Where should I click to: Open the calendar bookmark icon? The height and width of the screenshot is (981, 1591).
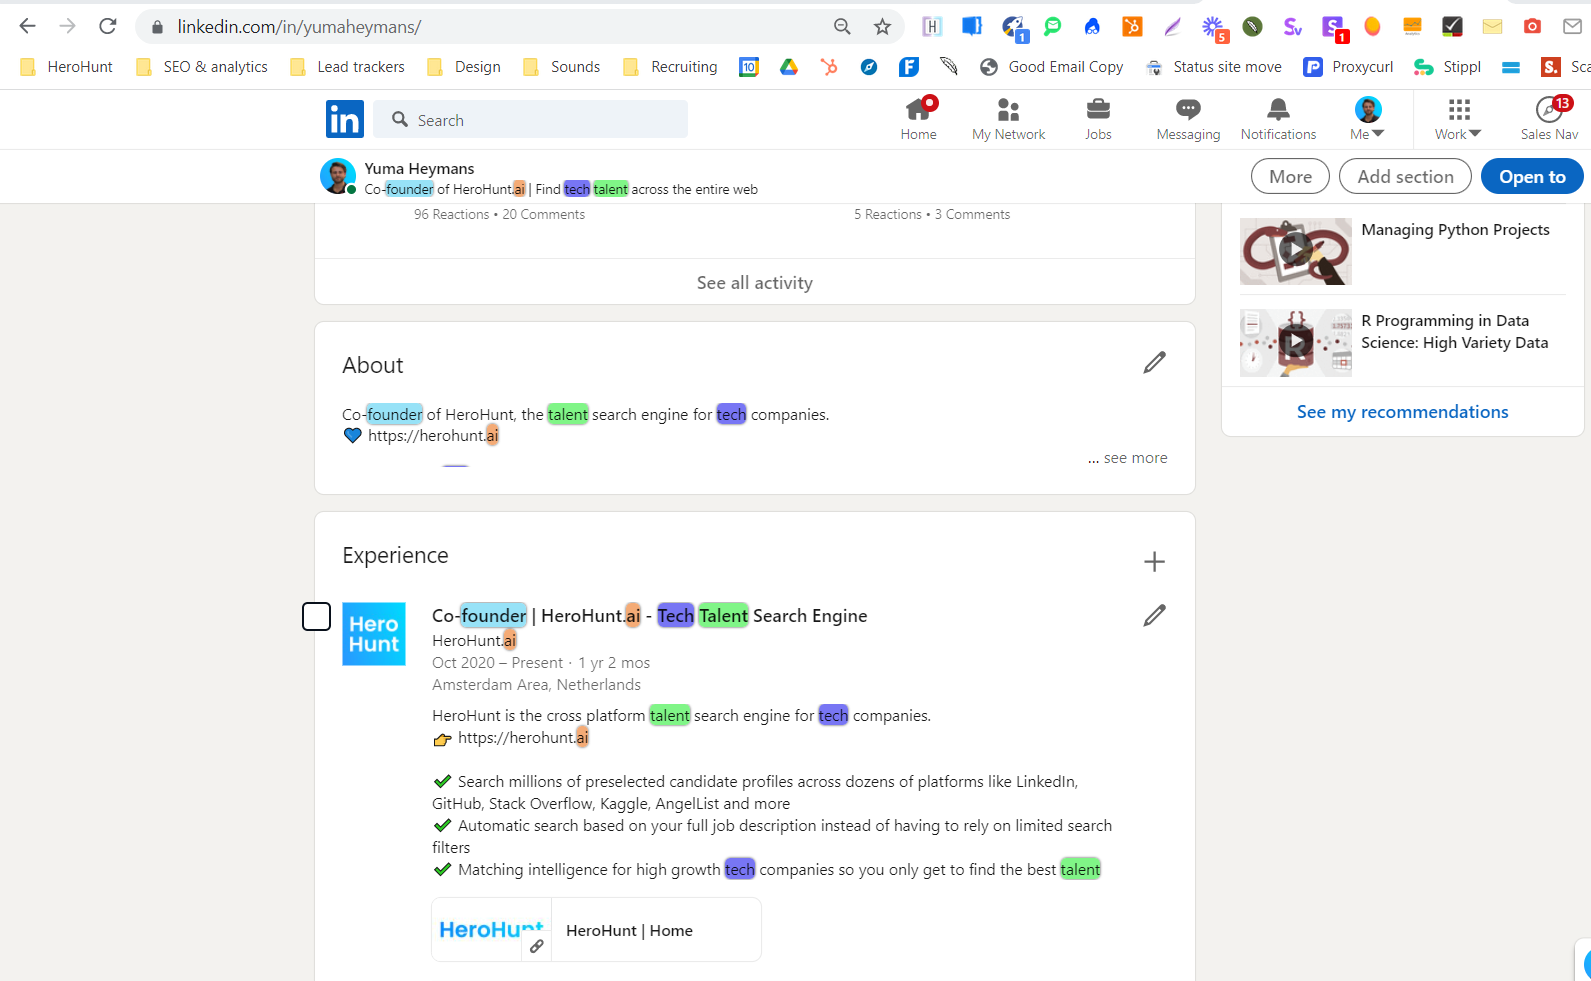749,67
